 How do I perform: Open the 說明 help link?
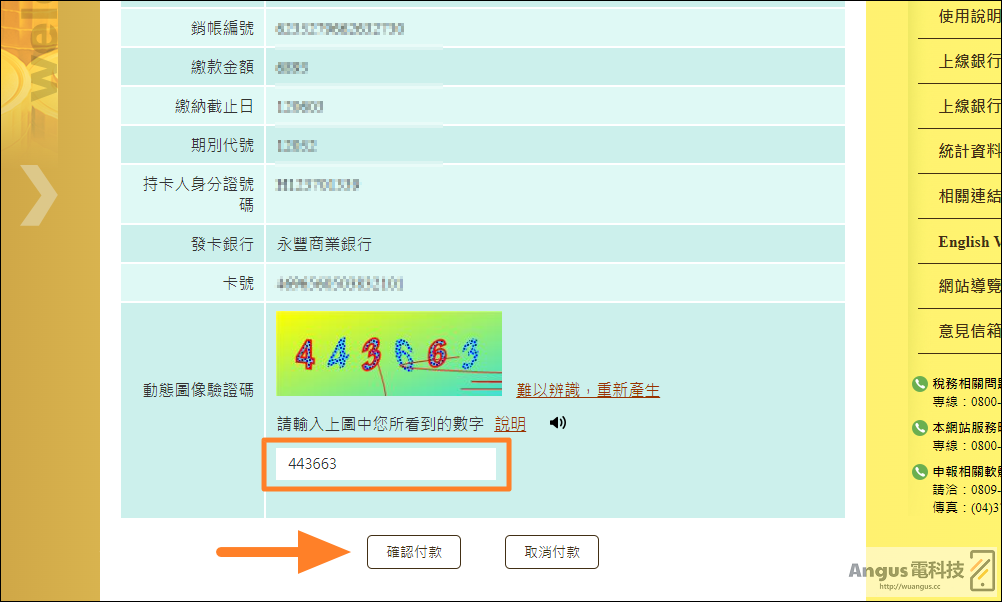coord(510,424)
